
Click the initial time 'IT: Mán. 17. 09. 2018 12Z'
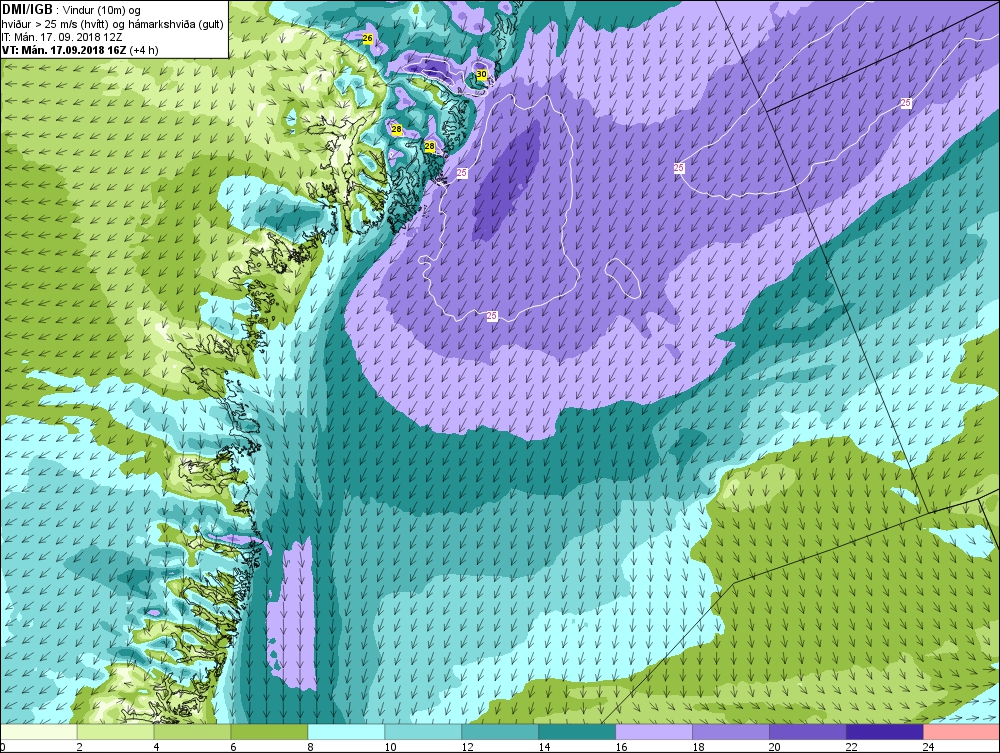click(62, 37)
